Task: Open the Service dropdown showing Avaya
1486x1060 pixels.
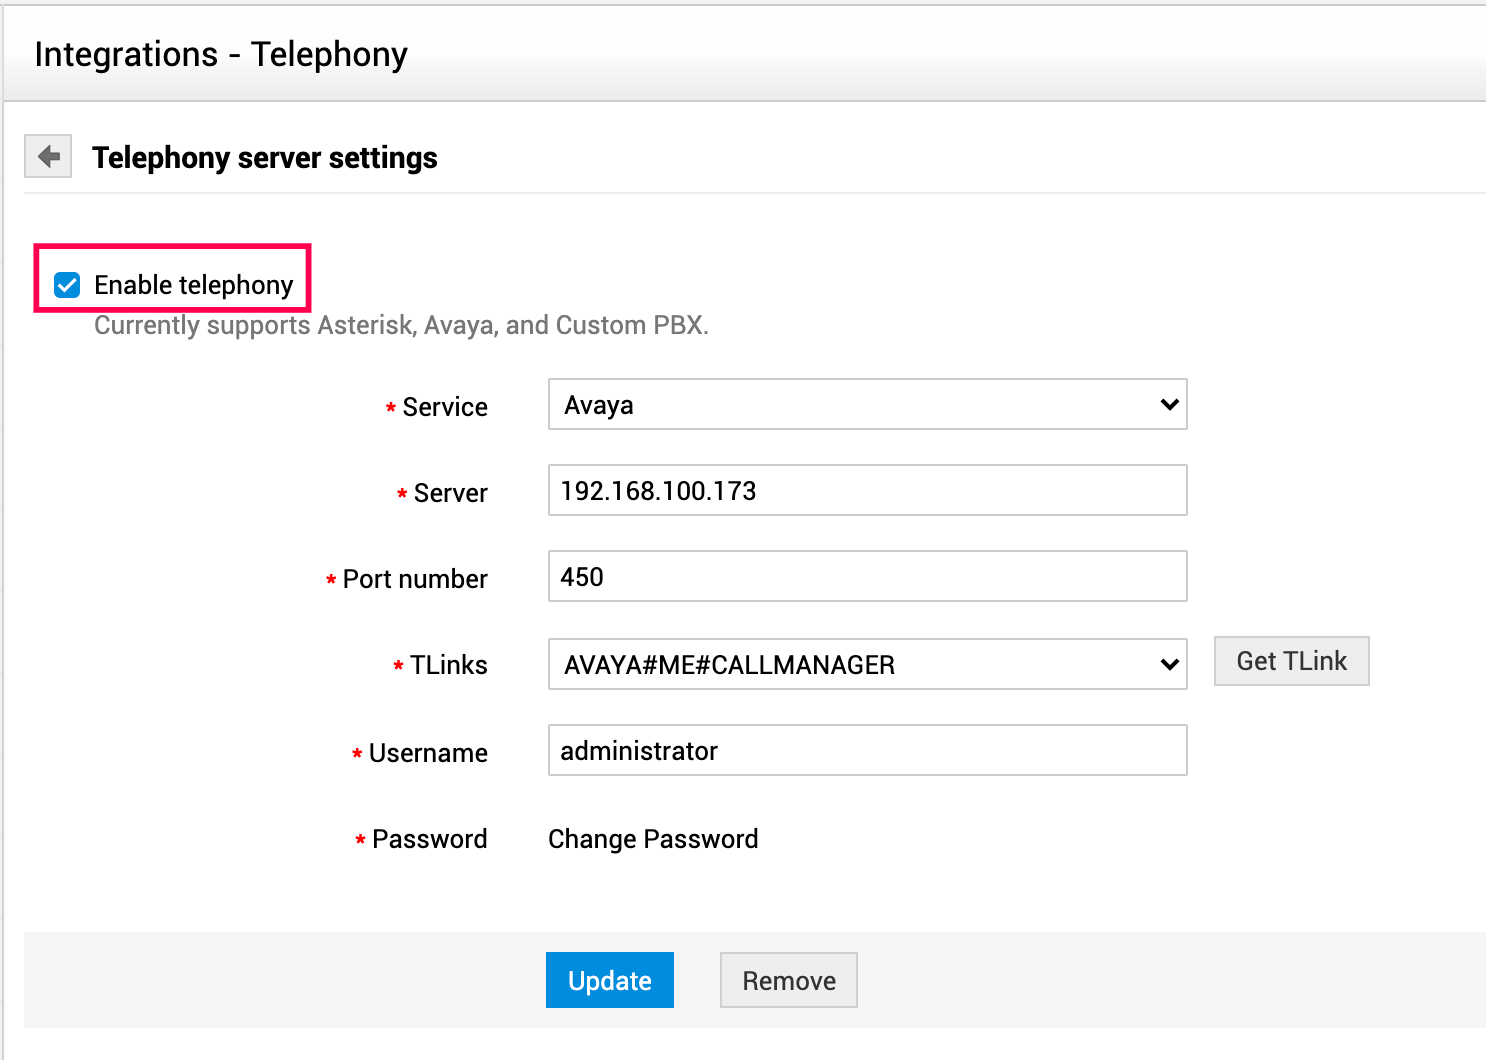Action: tap(867, 405)
